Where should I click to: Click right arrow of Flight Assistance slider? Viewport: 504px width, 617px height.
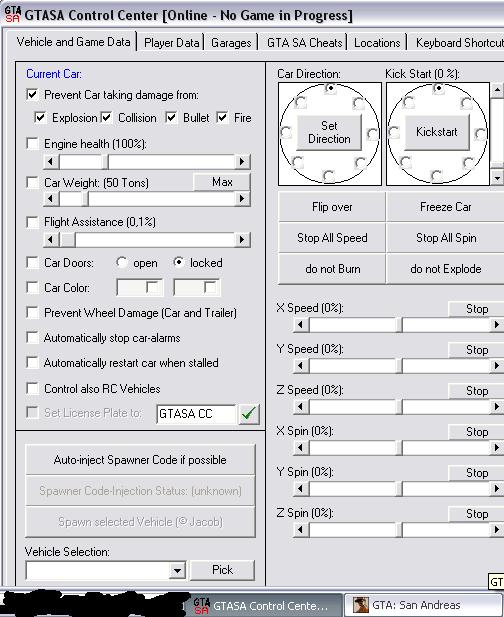(242, 239)
